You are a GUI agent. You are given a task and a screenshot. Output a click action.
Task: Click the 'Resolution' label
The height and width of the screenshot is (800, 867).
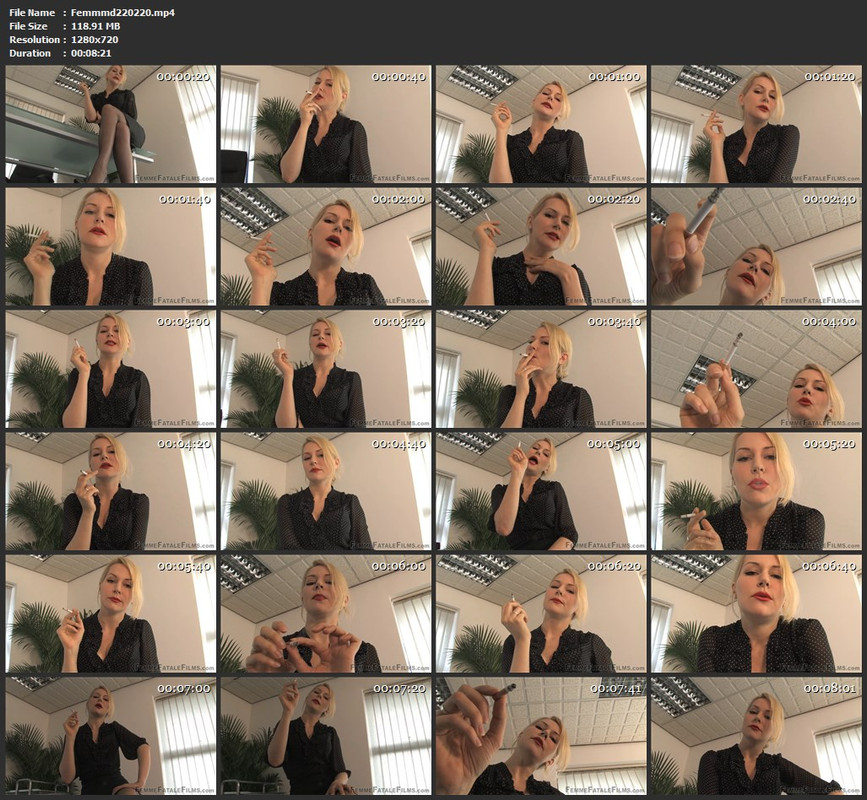click(x=34, y=40)
